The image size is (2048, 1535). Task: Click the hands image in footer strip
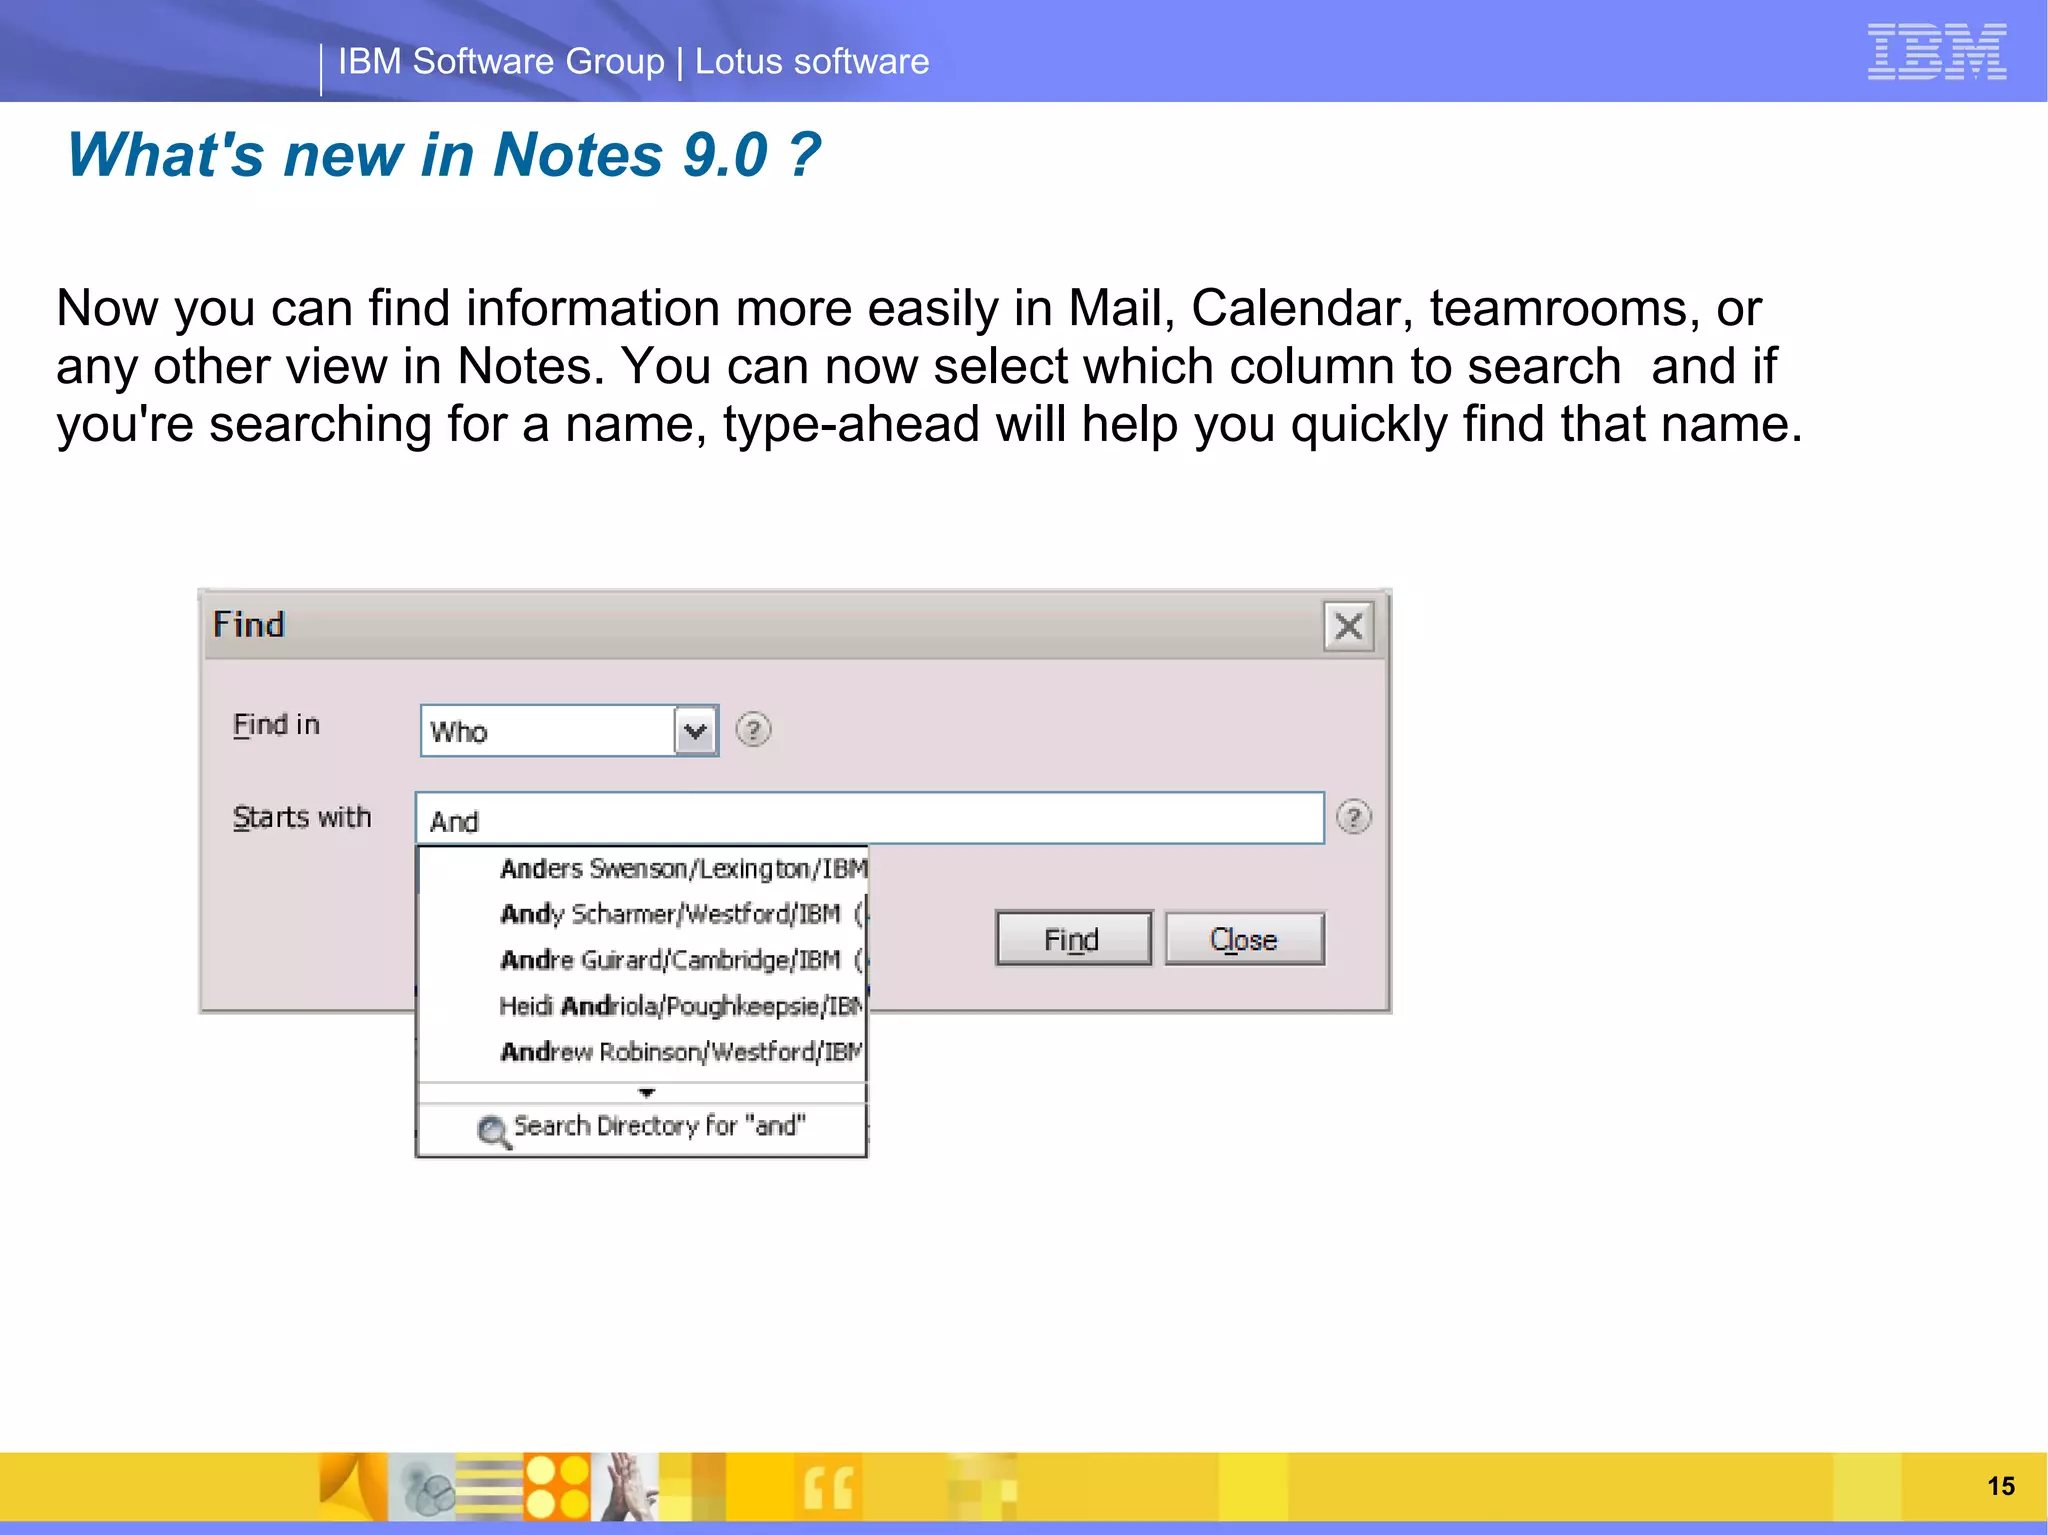click(625, 1487)
